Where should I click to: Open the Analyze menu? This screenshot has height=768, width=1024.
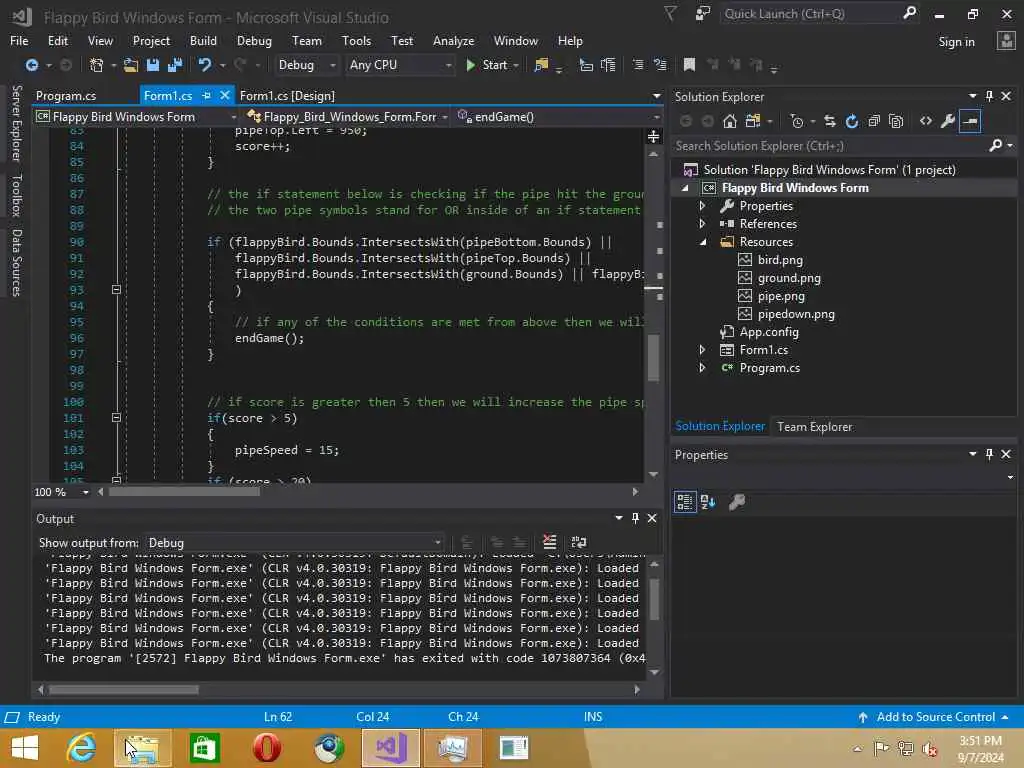tap(453, 40)
